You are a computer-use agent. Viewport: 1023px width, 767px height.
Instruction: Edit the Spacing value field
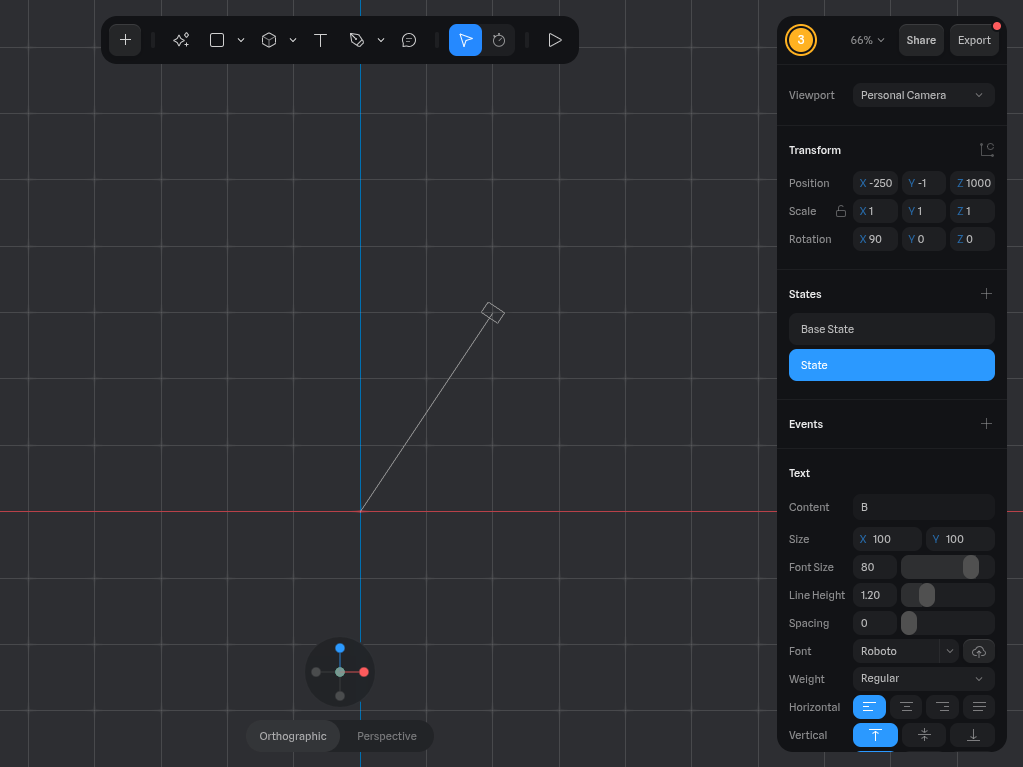tap(875, 624)
